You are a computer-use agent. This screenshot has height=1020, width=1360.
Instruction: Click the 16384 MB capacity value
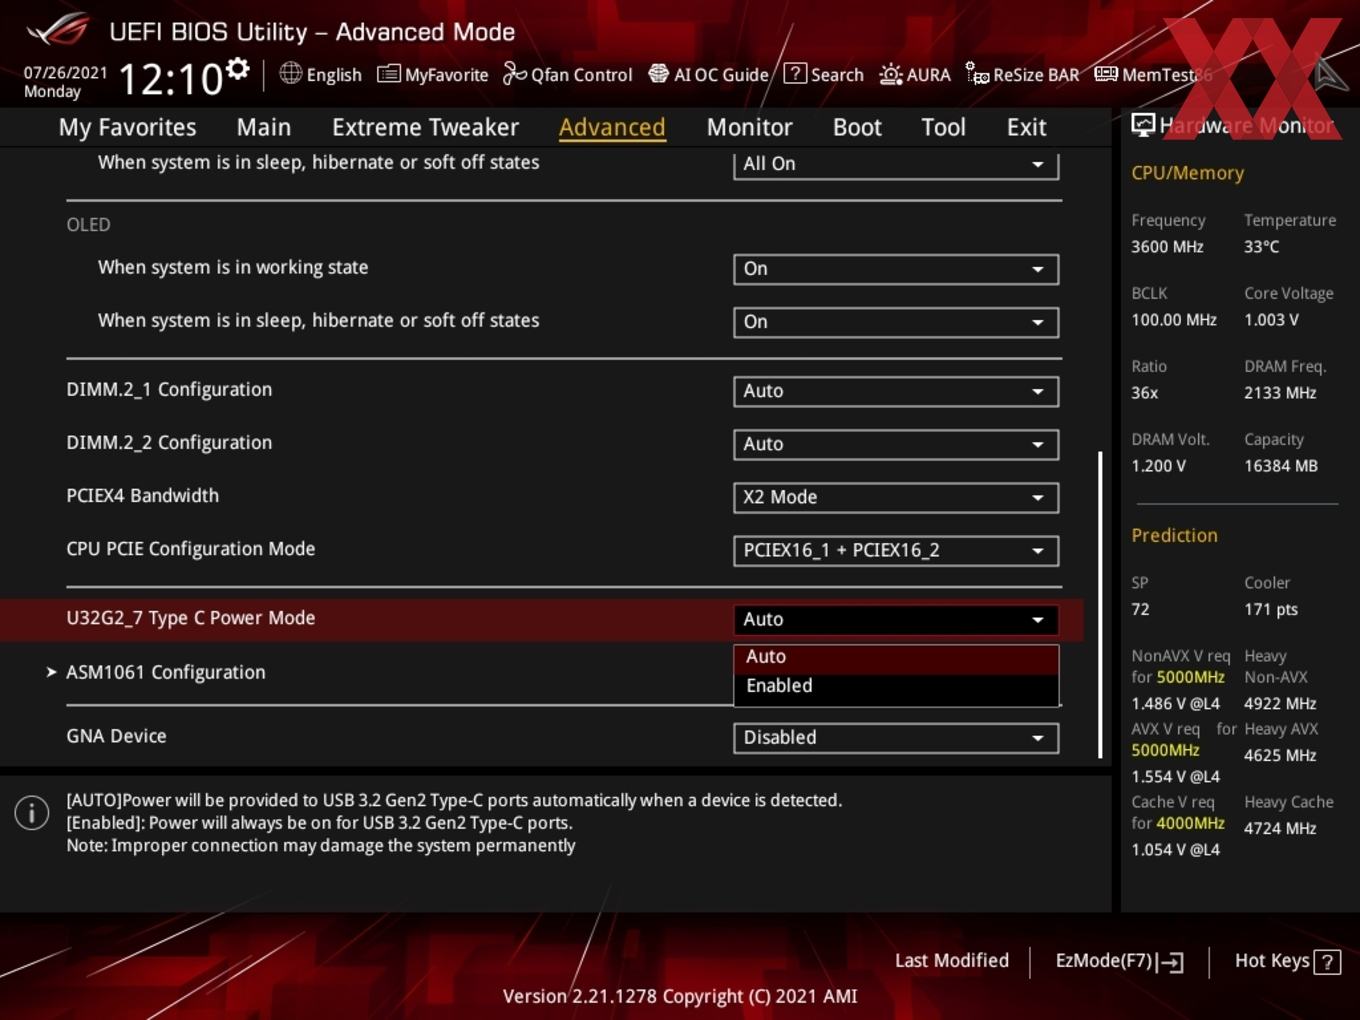click(1280, 466)
